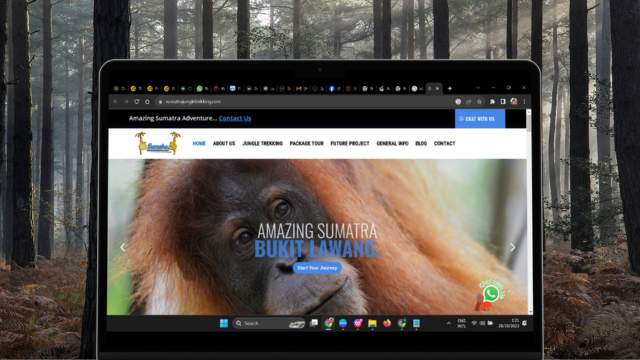Open the taskbar clock and date
Screen dimensions: 640x360
coord(509,324)
